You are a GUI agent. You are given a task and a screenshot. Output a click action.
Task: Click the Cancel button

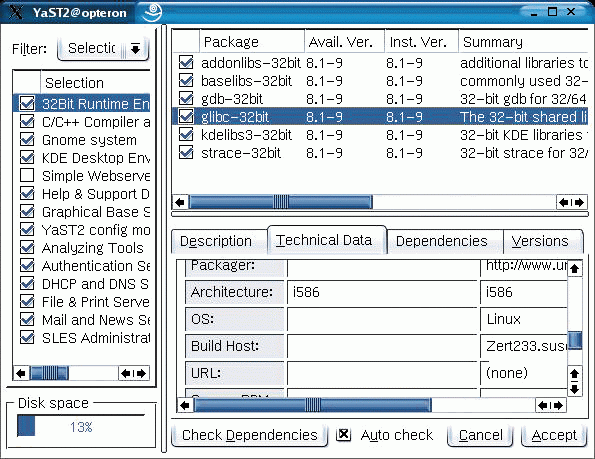point(480,435)
